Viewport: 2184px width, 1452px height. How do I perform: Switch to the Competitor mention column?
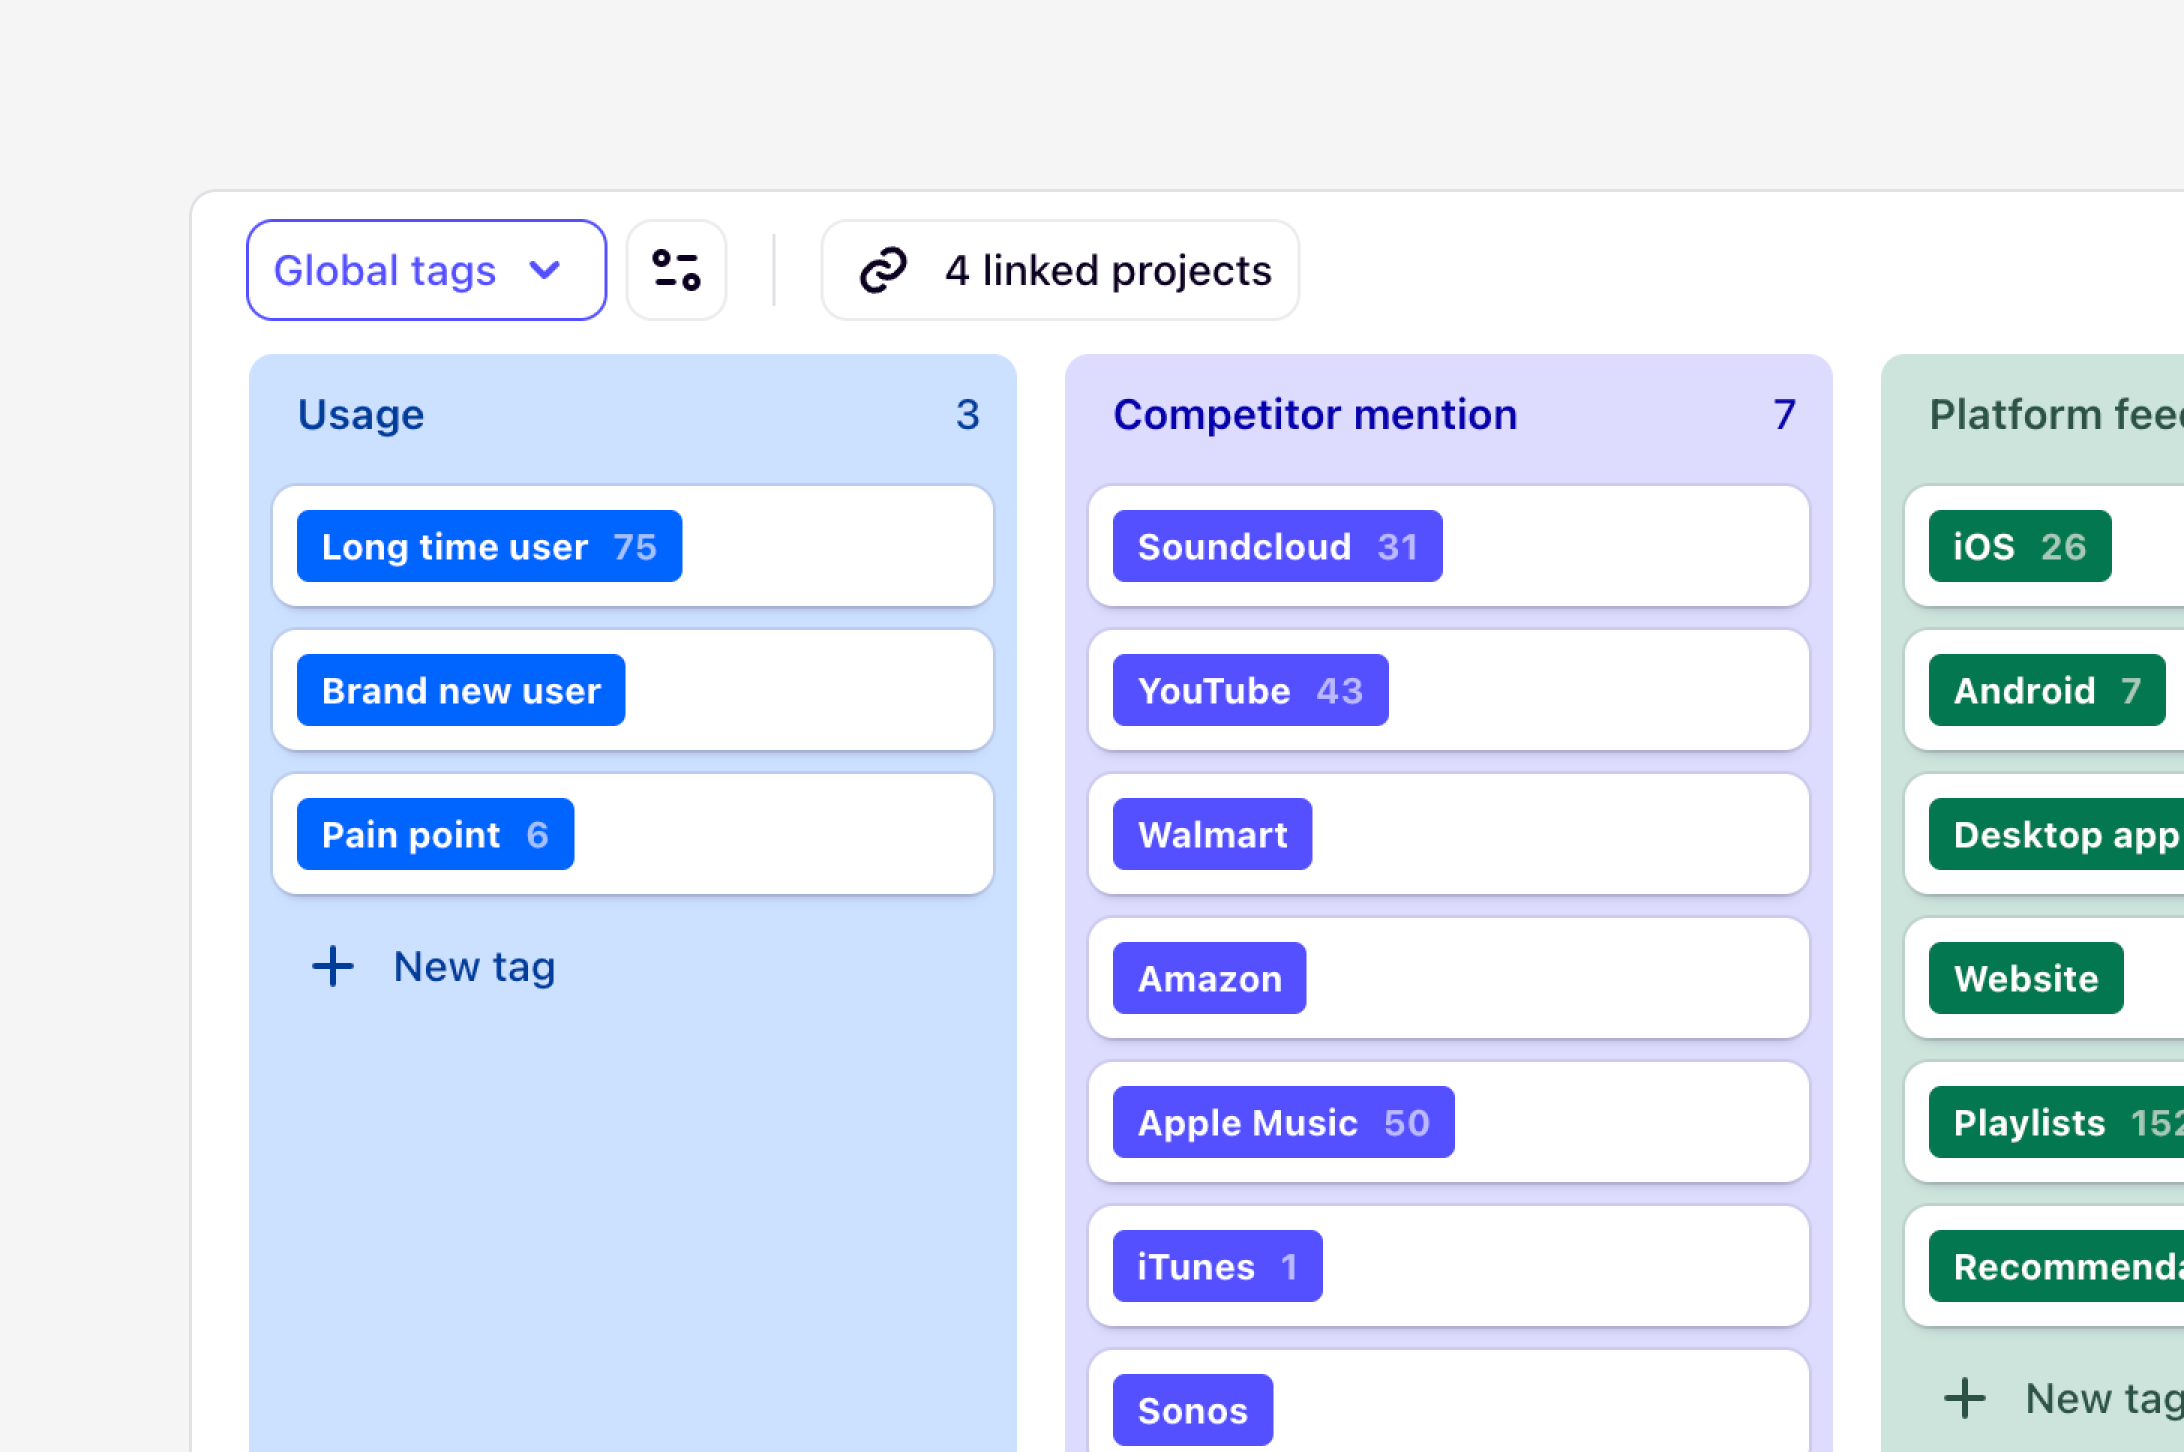(1315, 414)
